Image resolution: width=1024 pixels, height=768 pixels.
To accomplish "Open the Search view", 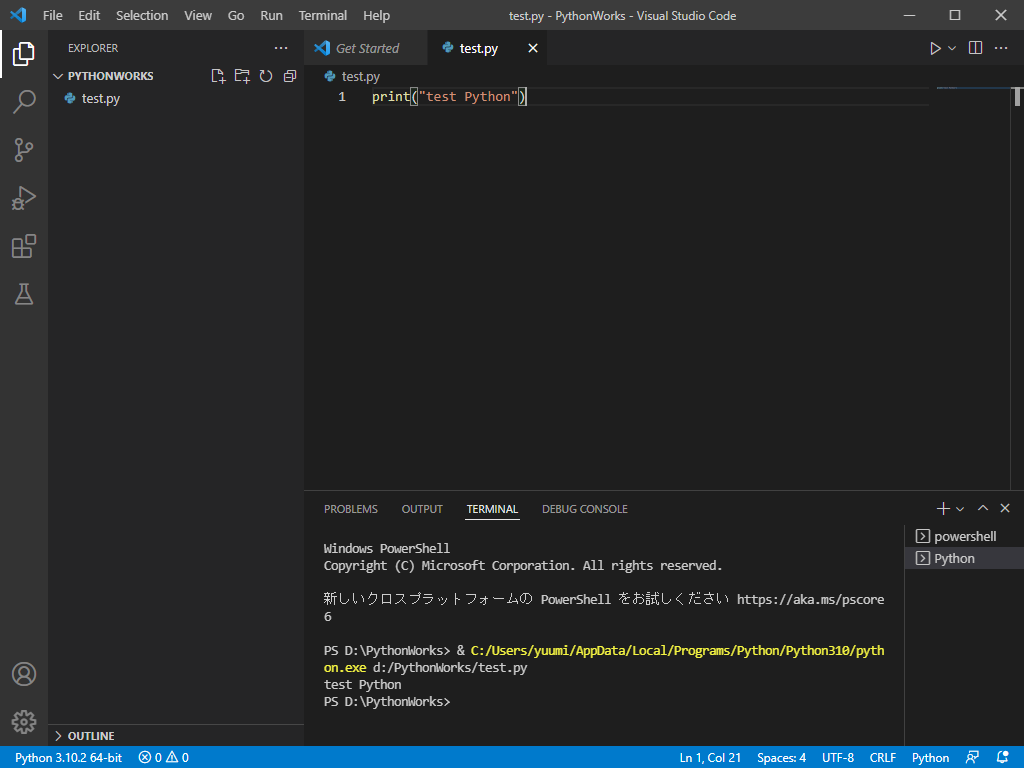I will pyautogui.click(x=25, y=102).
